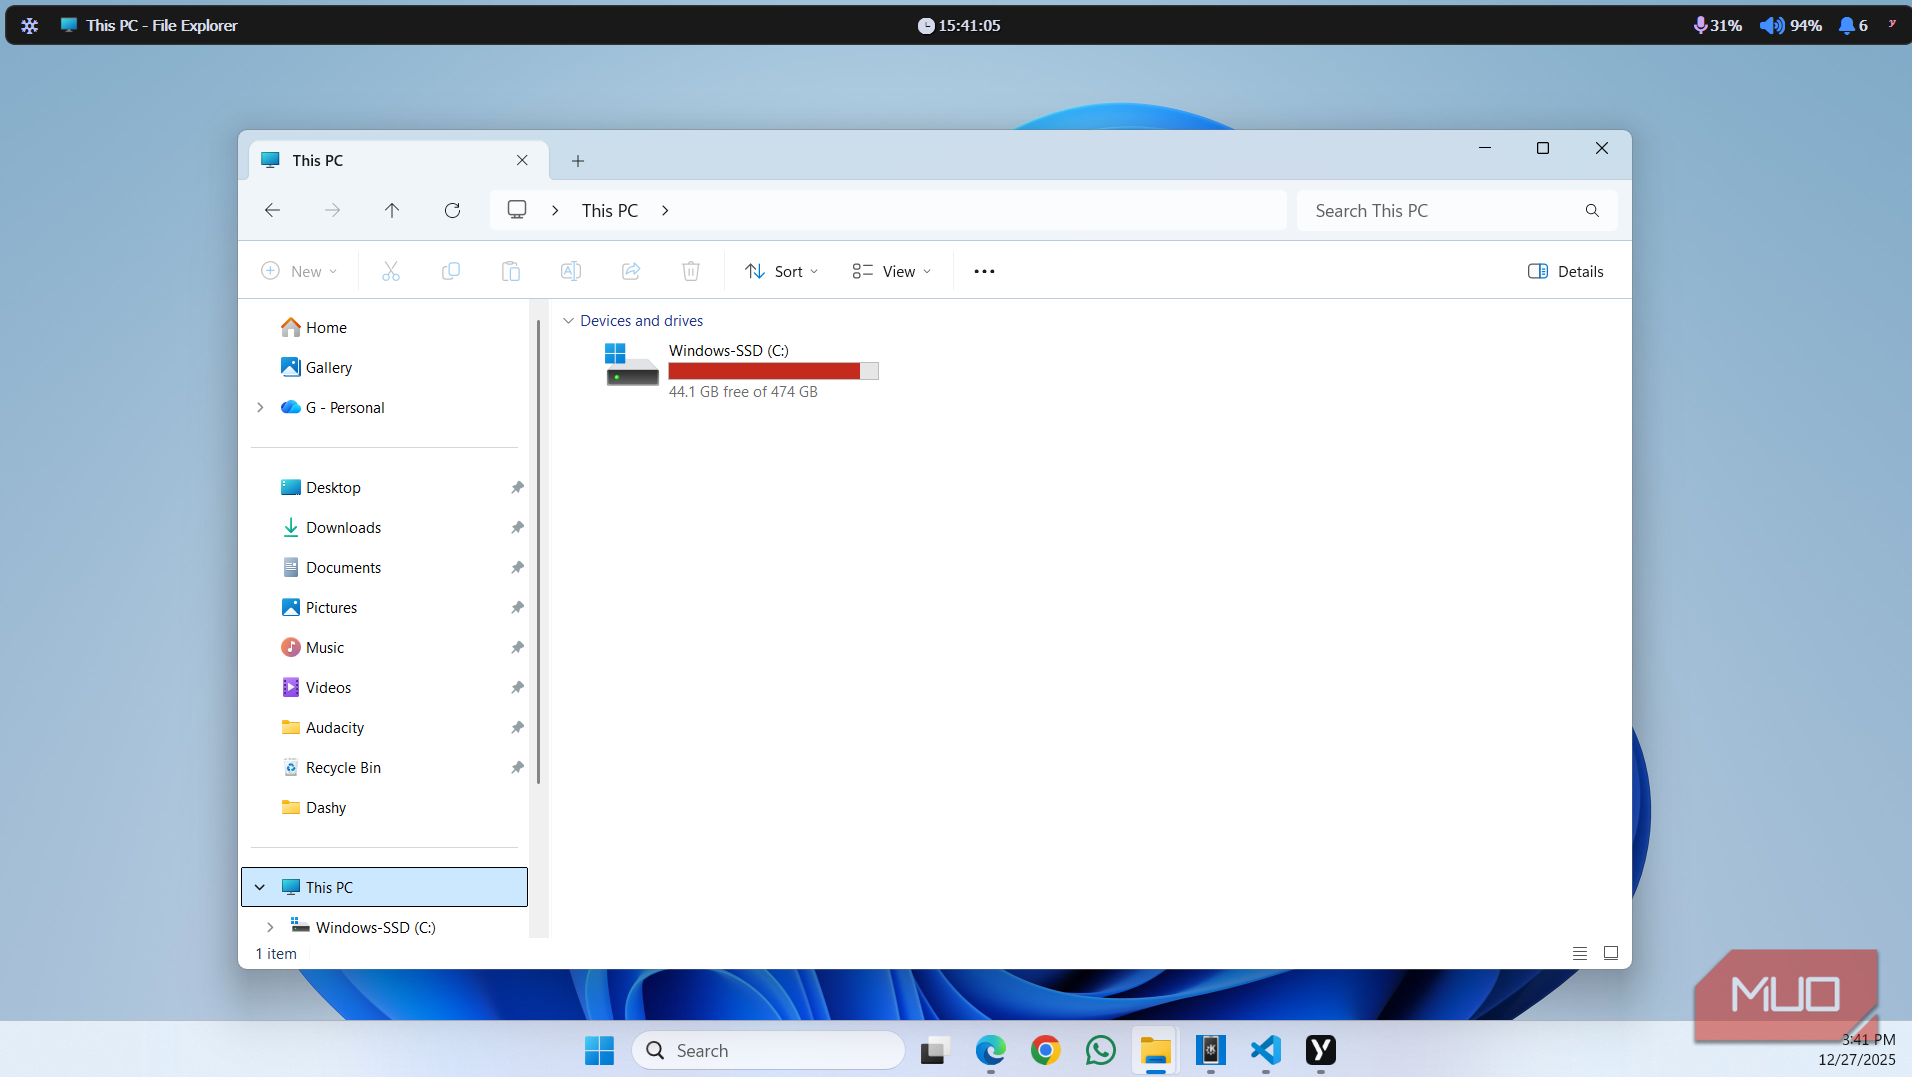Open Documents in the sidebar

[x=343, y=567]
